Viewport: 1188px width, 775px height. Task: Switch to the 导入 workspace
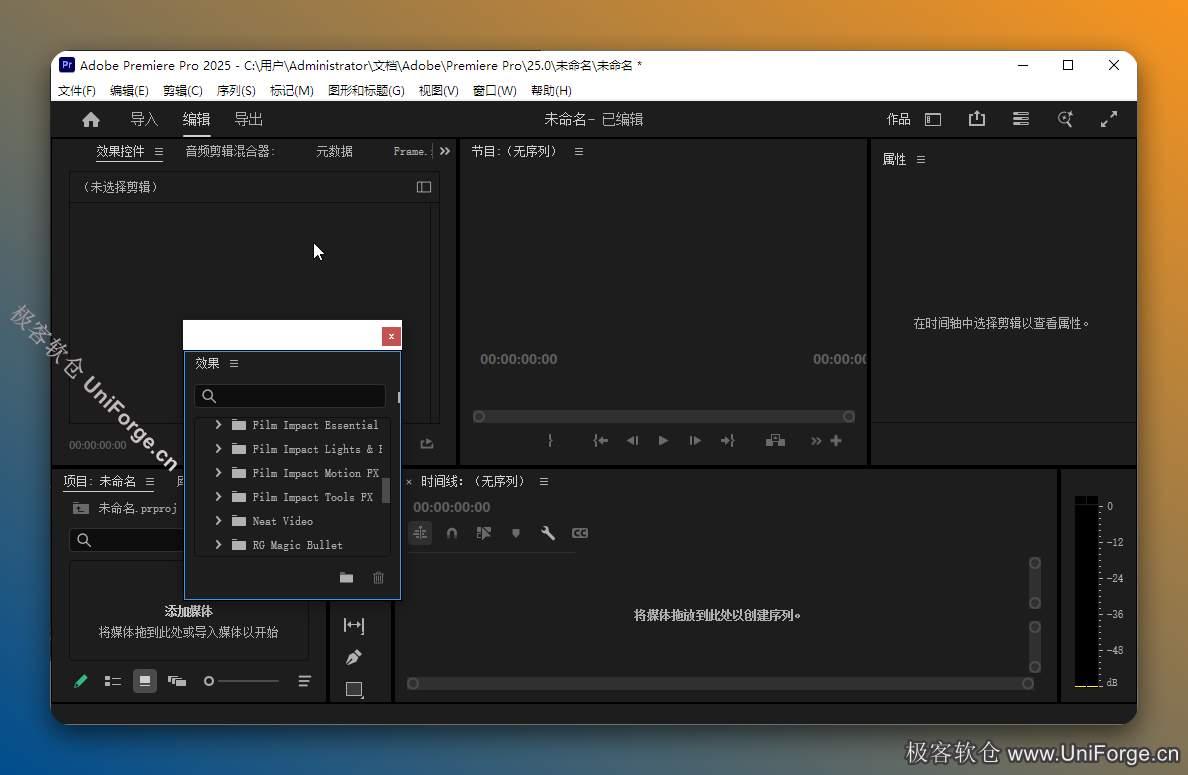(144, 120)
